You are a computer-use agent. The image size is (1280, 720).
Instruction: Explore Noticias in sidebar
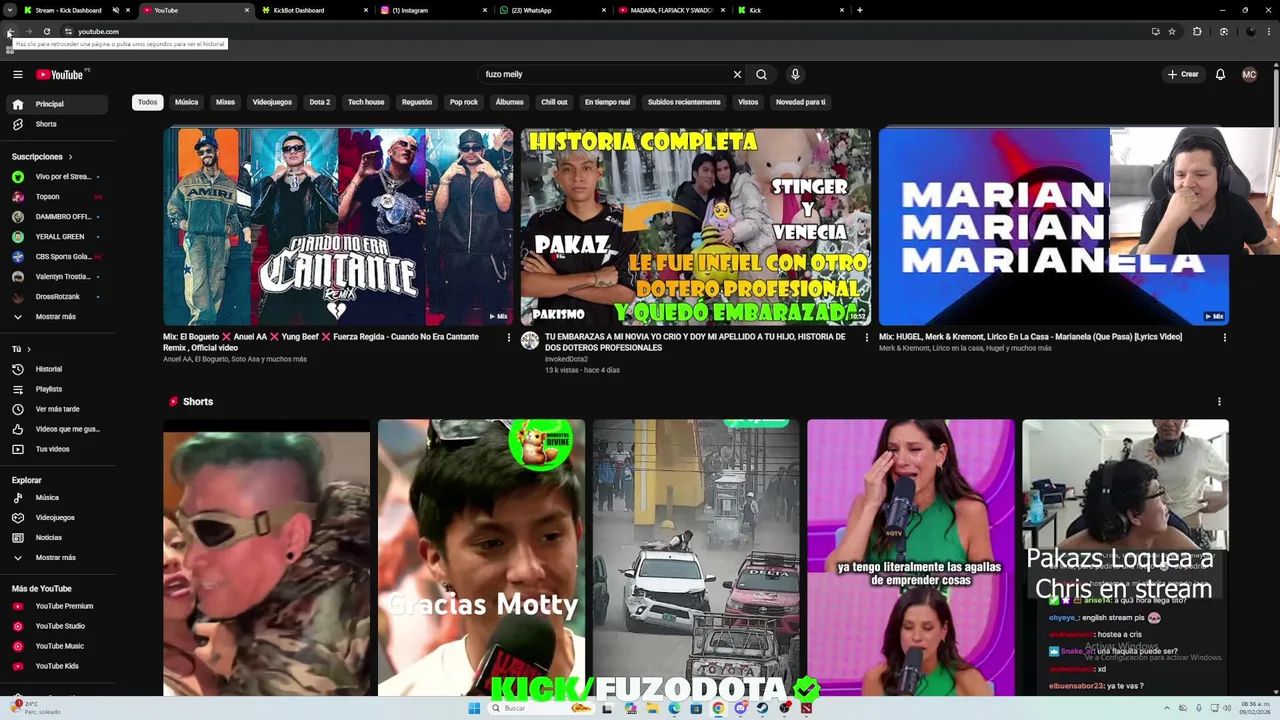56,537
